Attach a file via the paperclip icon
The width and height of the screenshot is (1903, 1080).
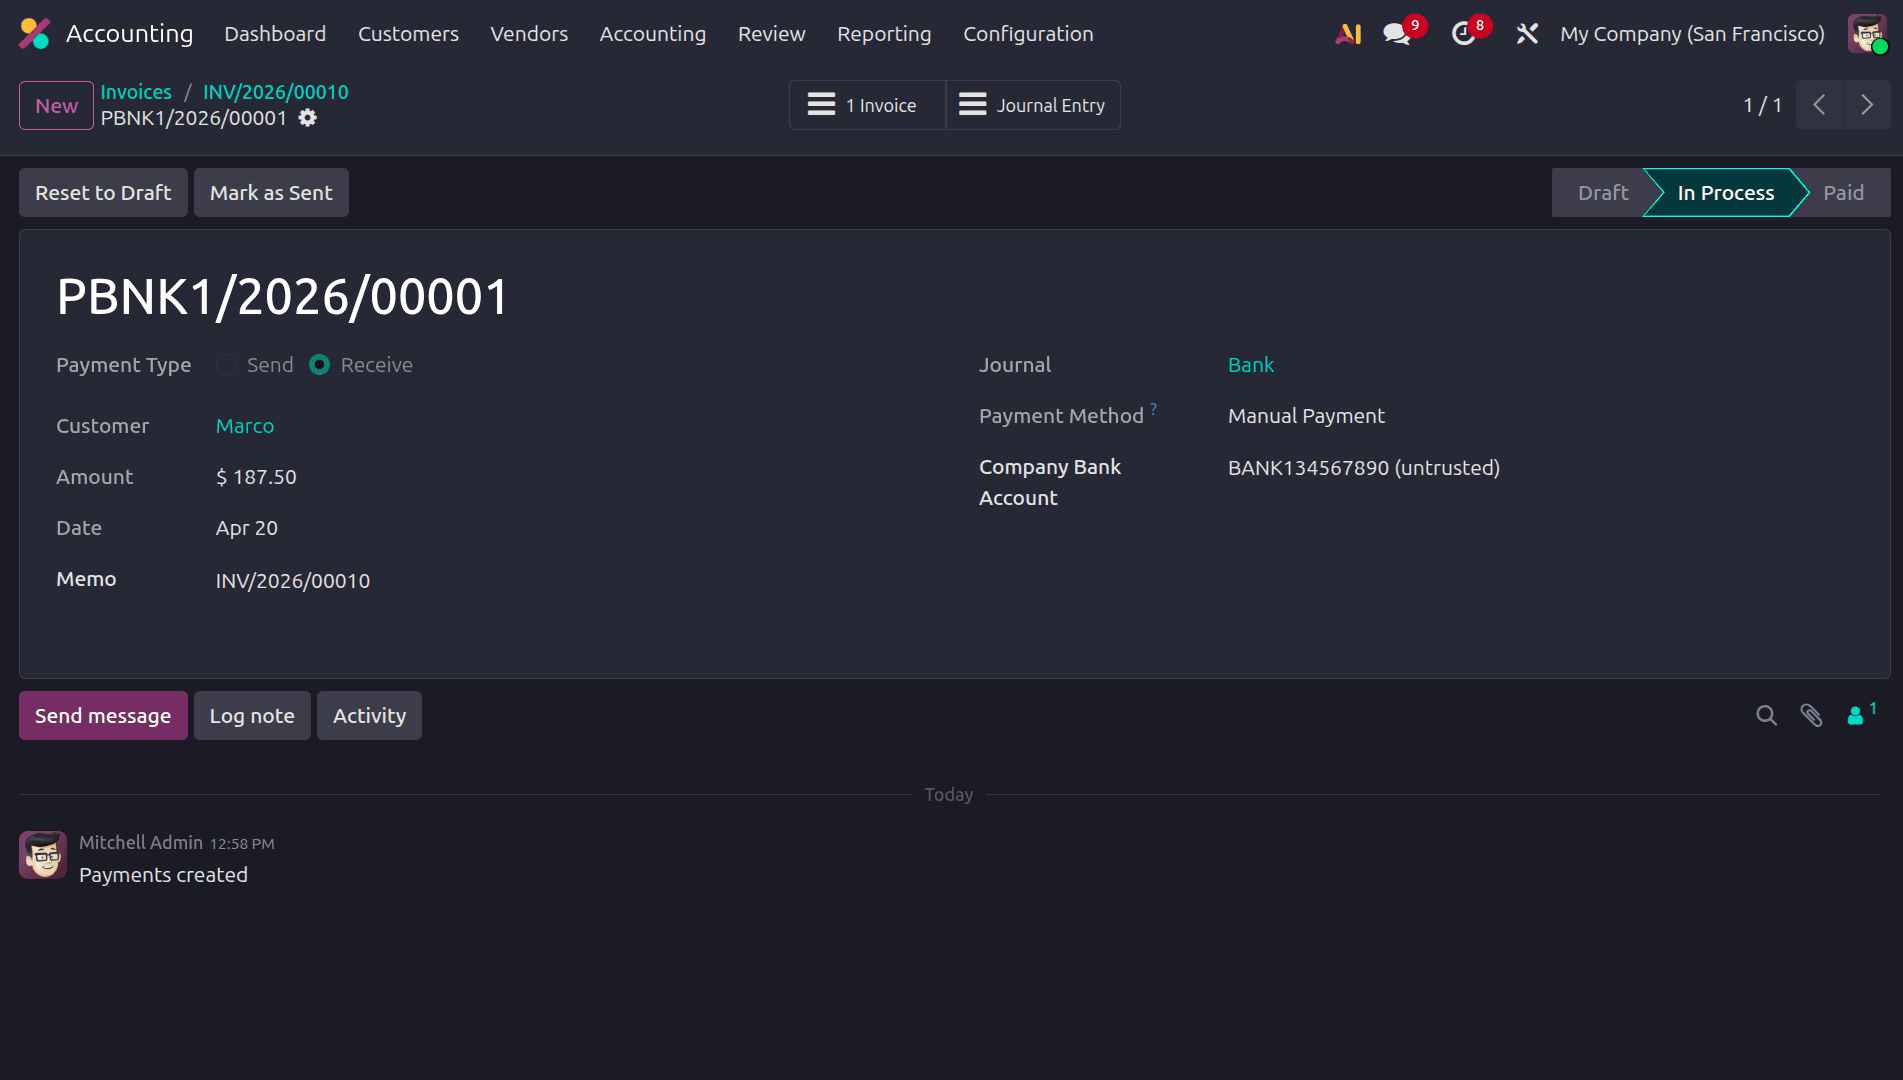click(x=1812, y=715)
